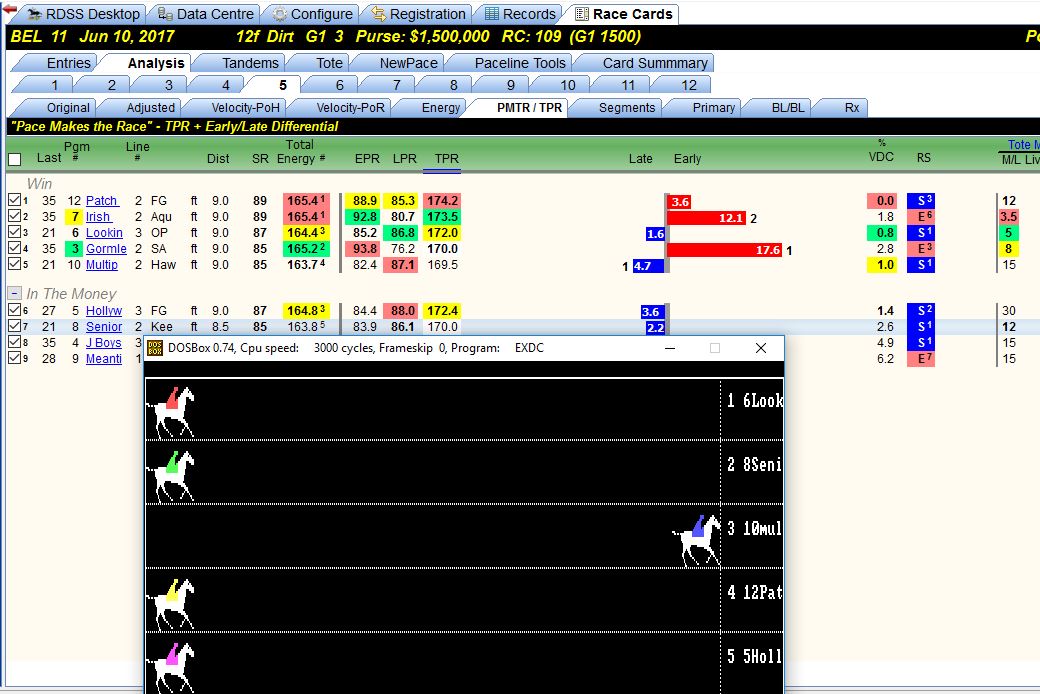The image size is (1040, 694).
Task: Click the blue 4.7 Late bar
Action: (x=648, y=266)
